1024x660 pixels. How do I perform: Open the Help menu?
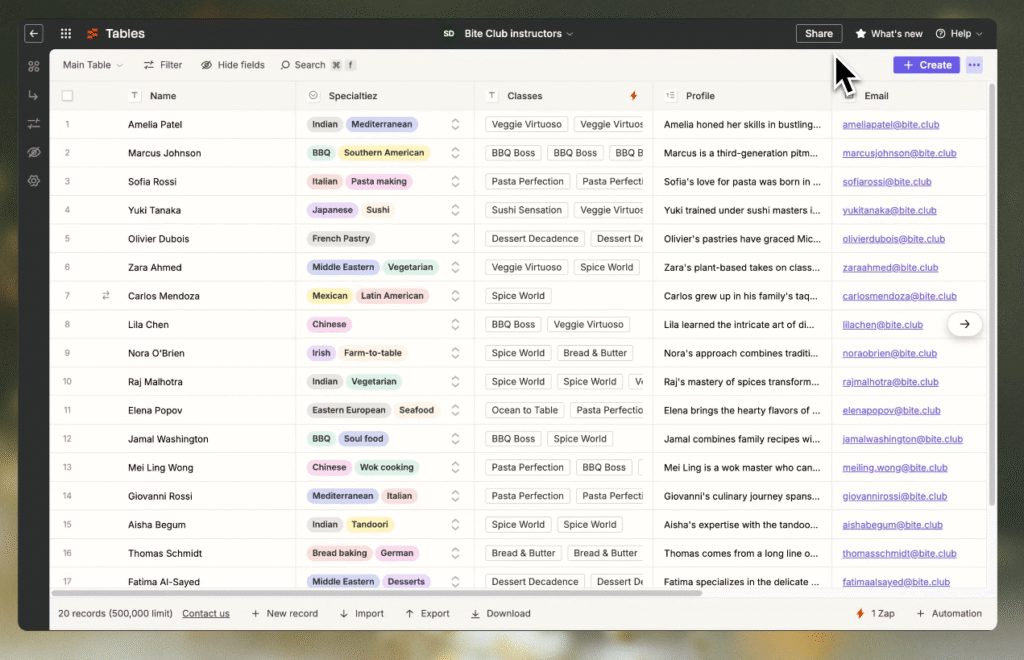coord(959,34)
